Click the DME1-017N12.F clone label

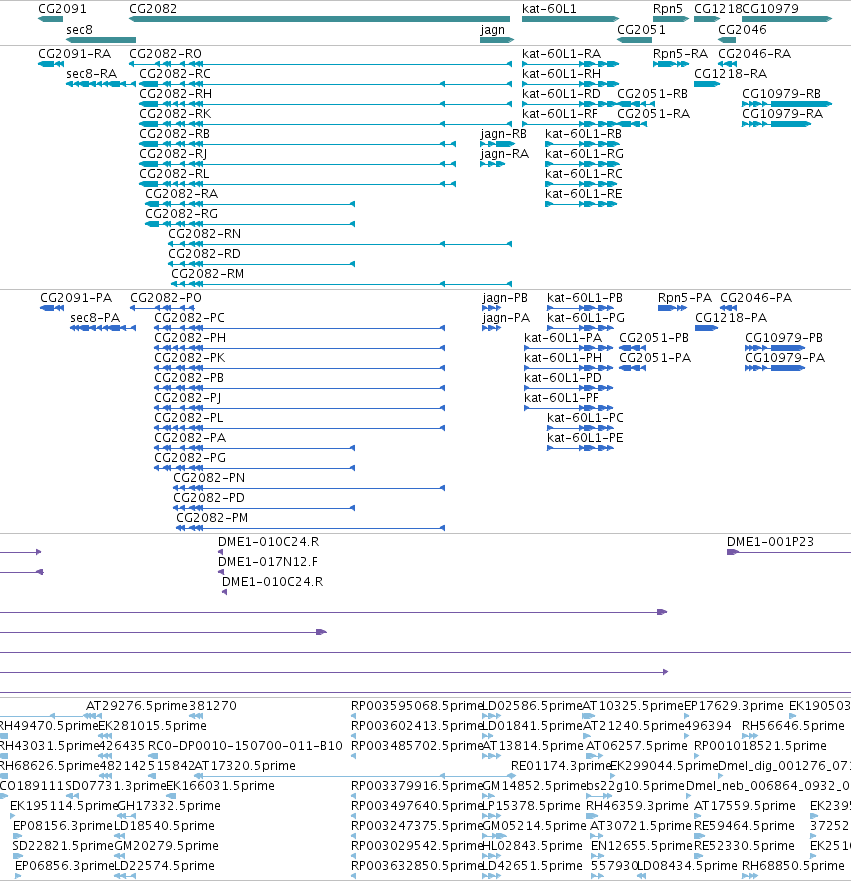tap(268, 562)
